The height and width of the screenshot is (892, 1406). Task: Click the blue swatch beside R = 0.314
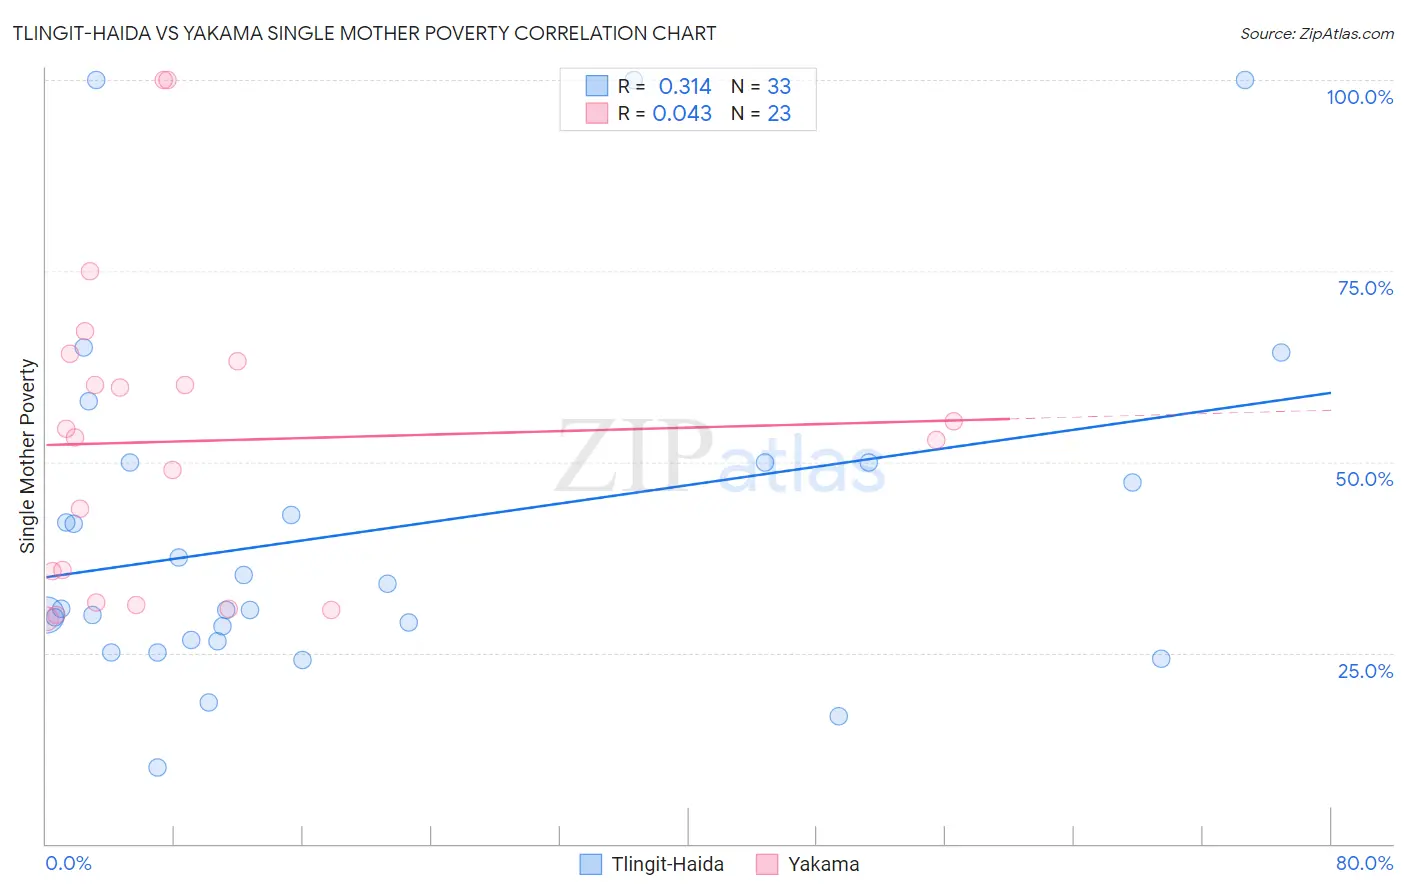[597, 86]
